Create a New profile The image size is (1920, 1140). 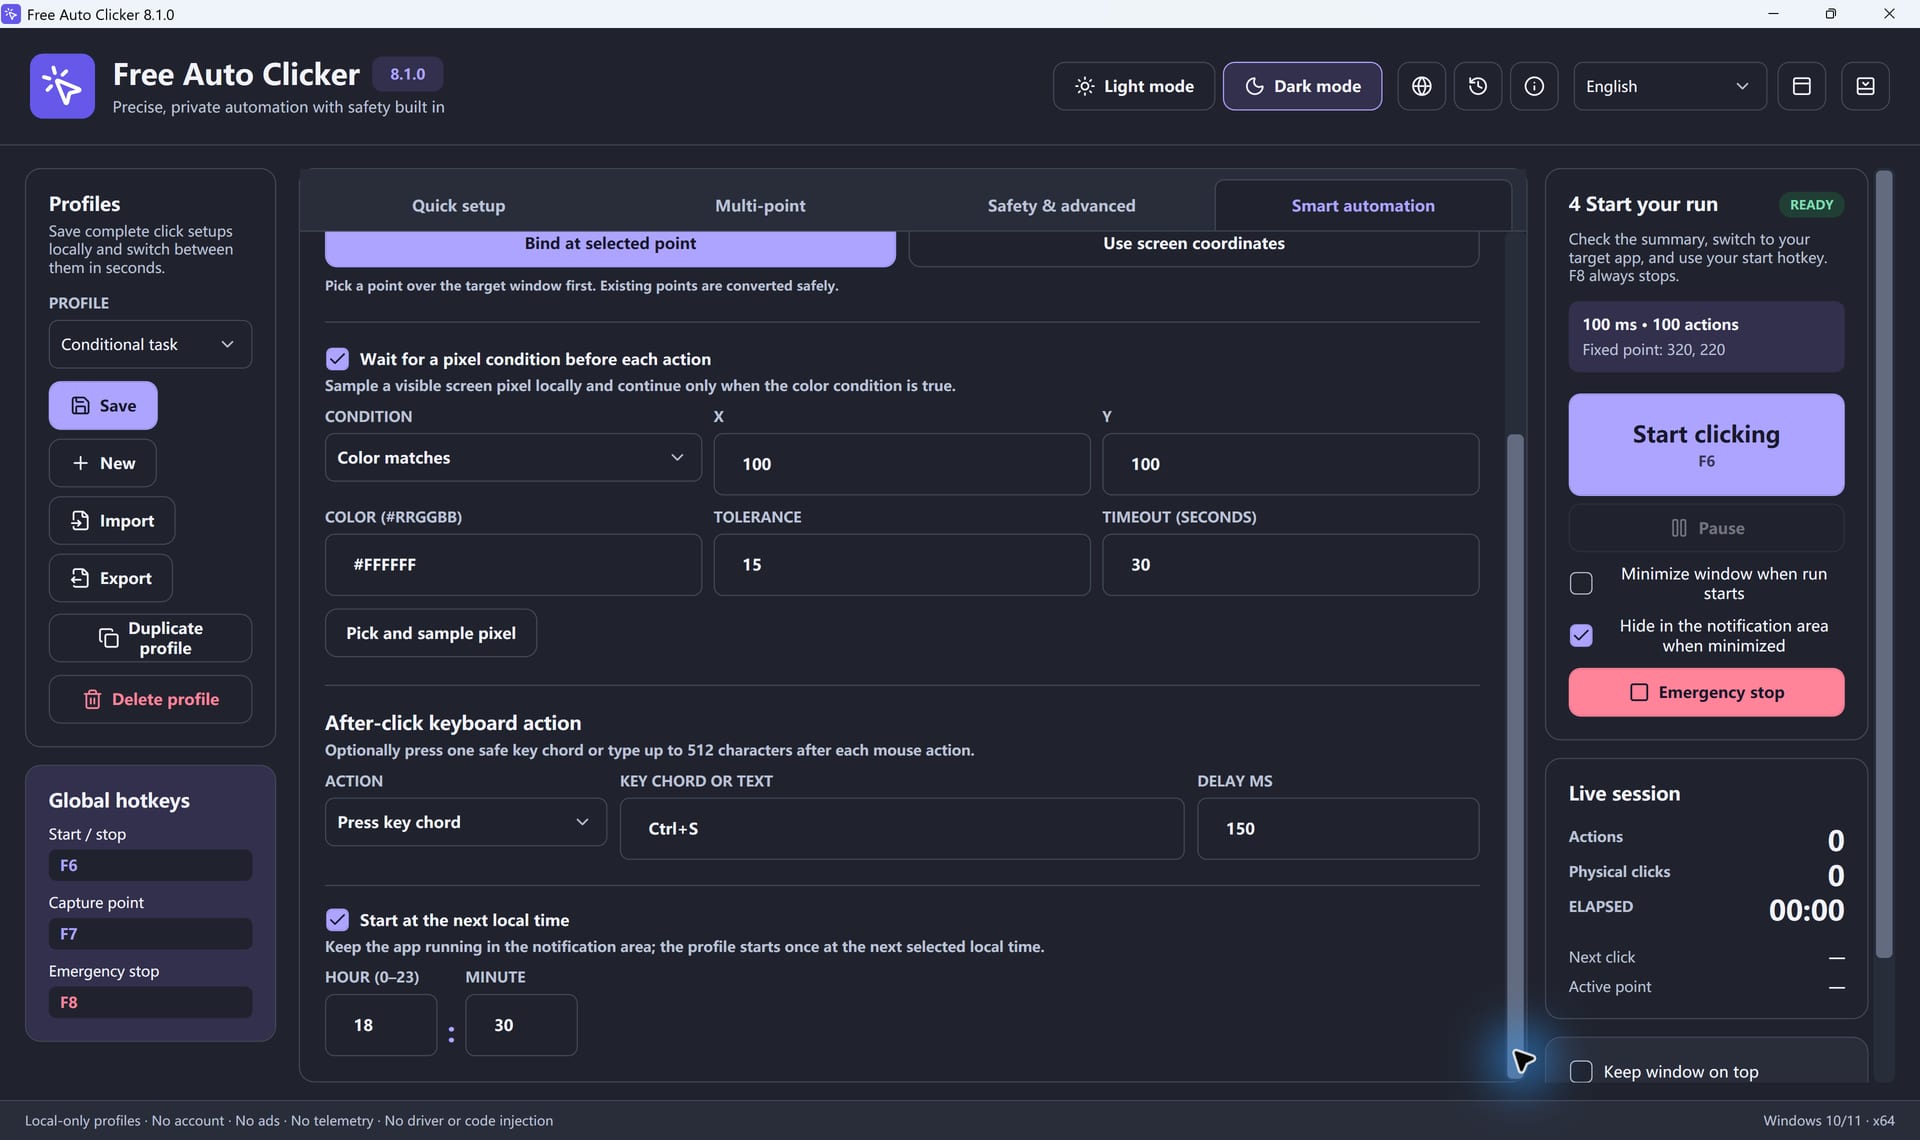(103, 463)
